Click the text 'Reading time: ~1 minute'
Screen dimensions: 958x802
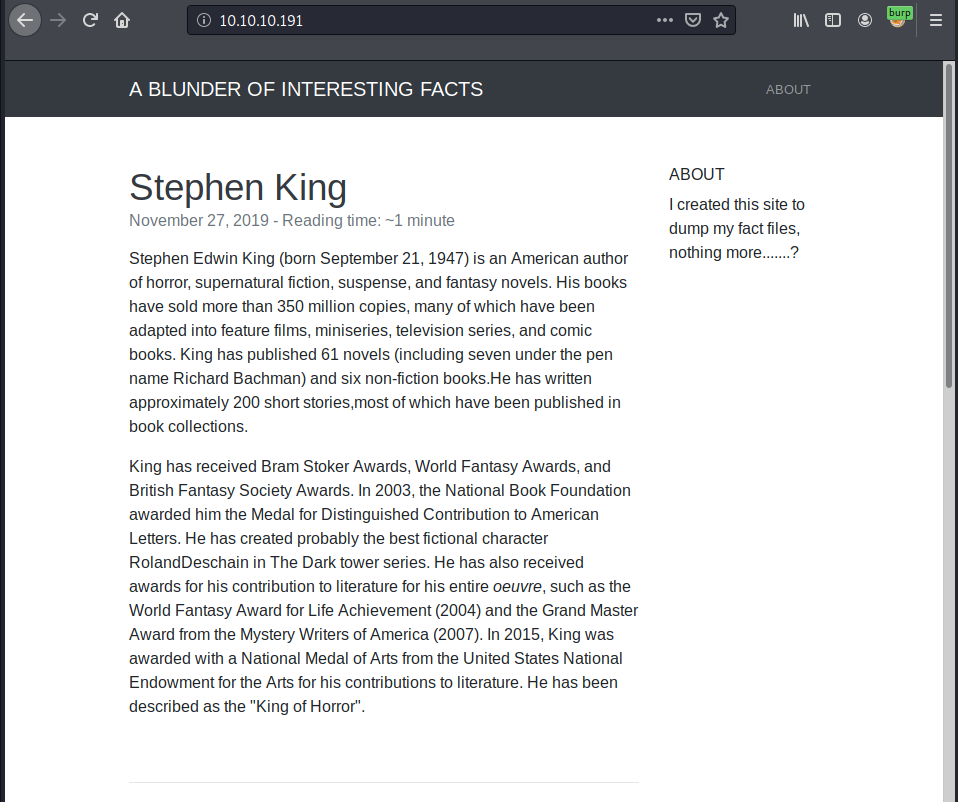coord(368,221)
